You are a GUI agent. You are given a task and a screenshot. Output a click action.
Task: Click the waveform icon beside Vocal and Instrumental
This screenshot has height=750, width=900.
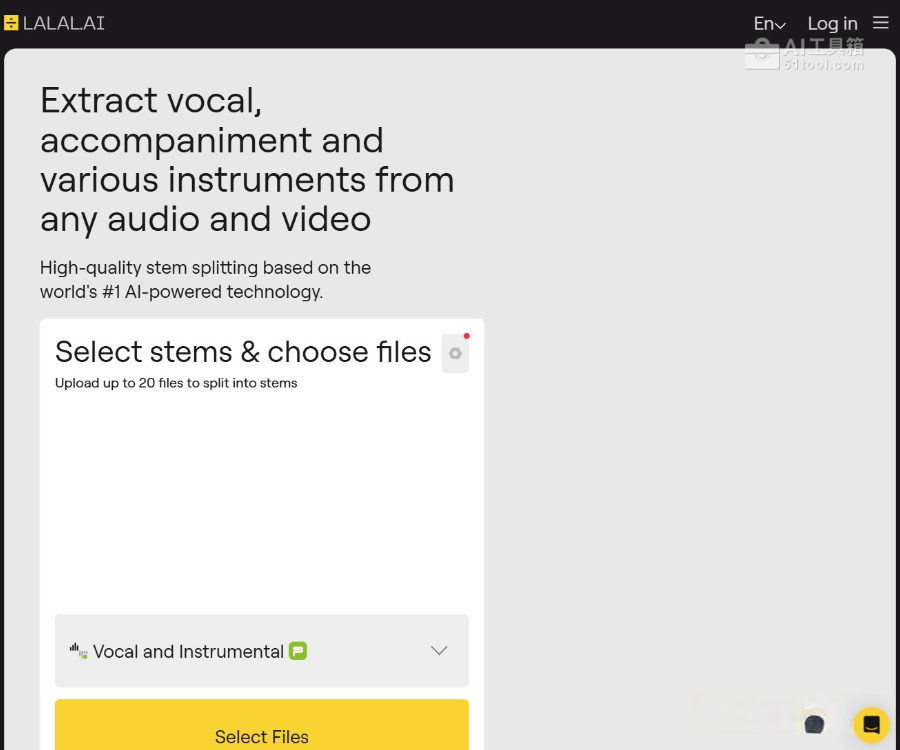(78, 651)
